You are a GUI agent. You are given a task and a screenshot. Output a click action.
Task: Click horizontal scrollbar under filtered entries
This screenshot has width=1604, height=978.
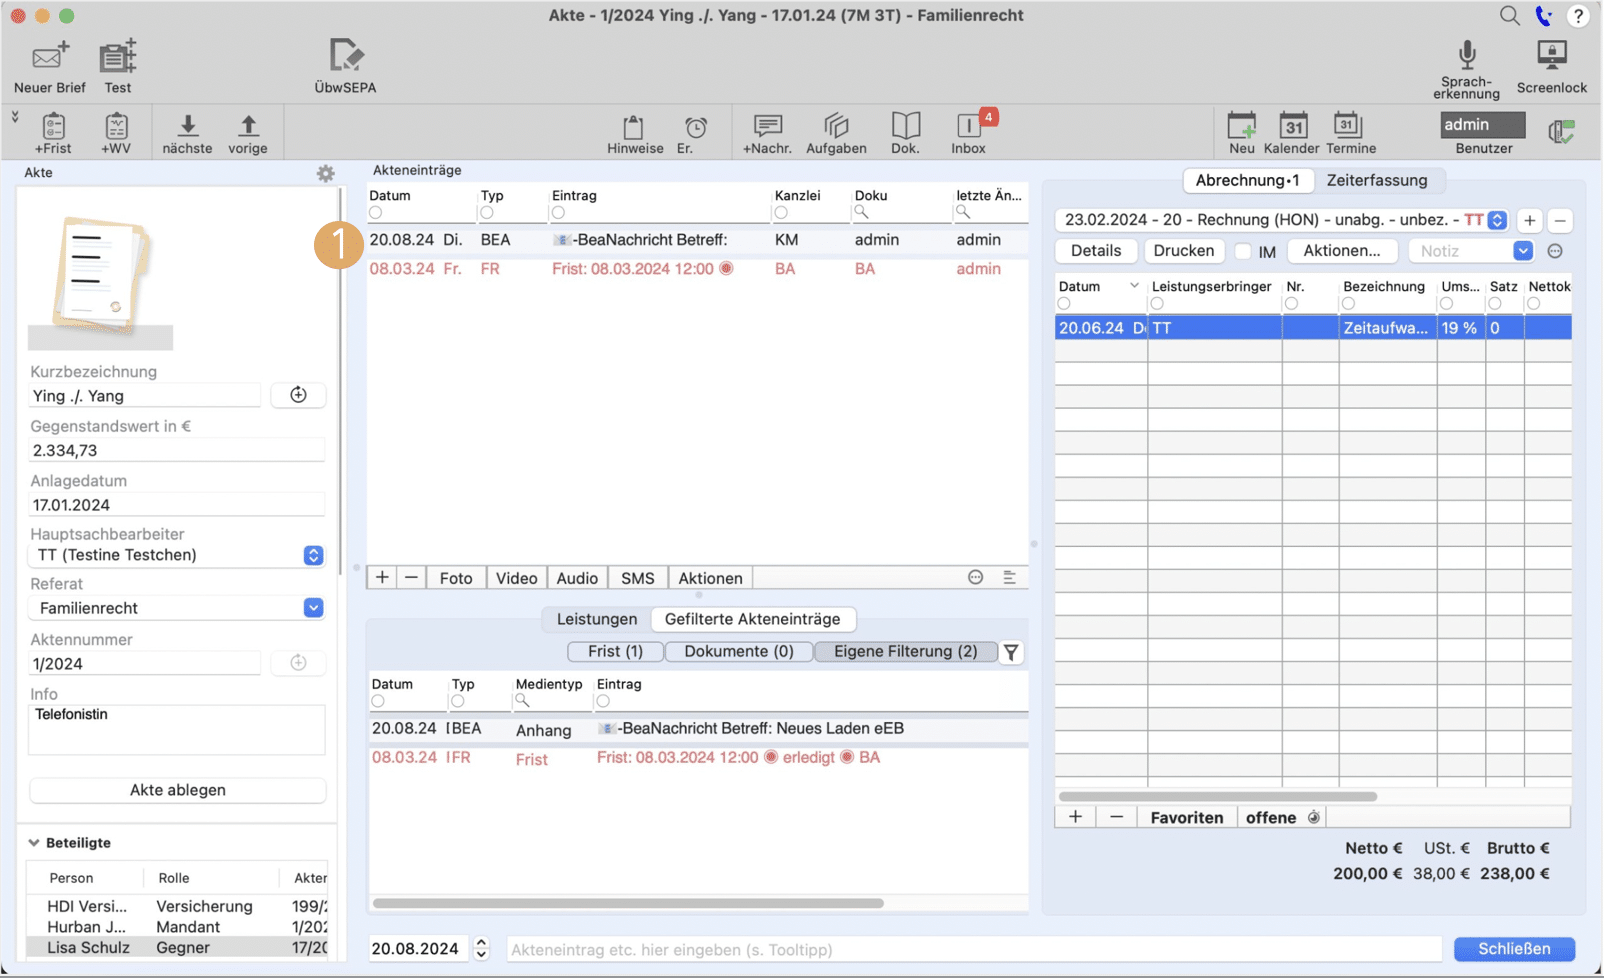628,903
